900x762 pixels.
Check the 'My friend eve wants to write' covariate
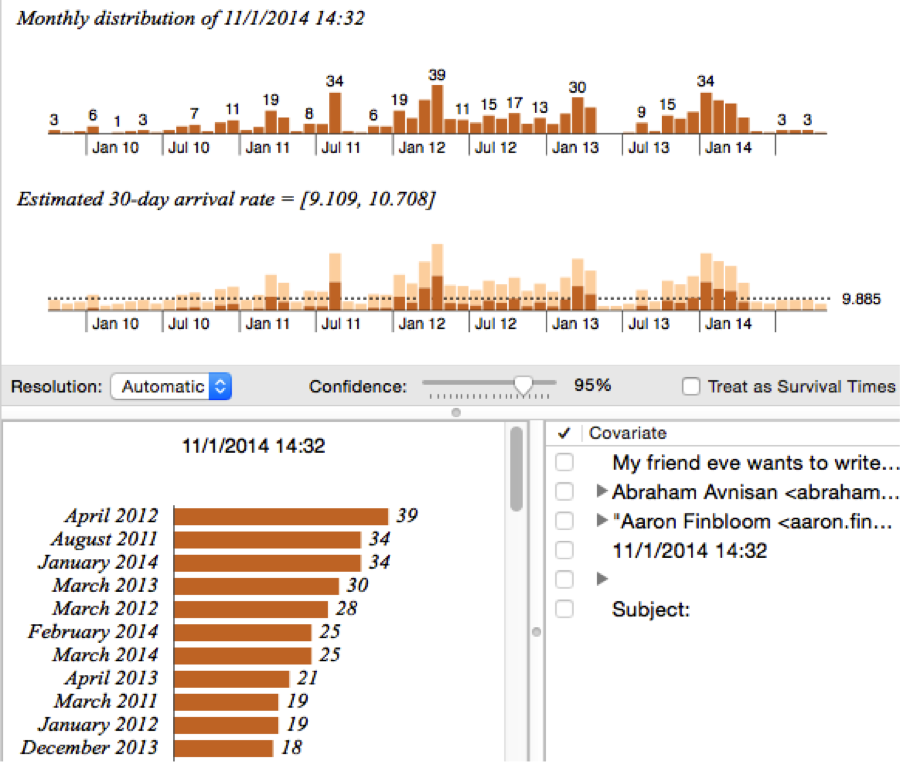point(564,462)
